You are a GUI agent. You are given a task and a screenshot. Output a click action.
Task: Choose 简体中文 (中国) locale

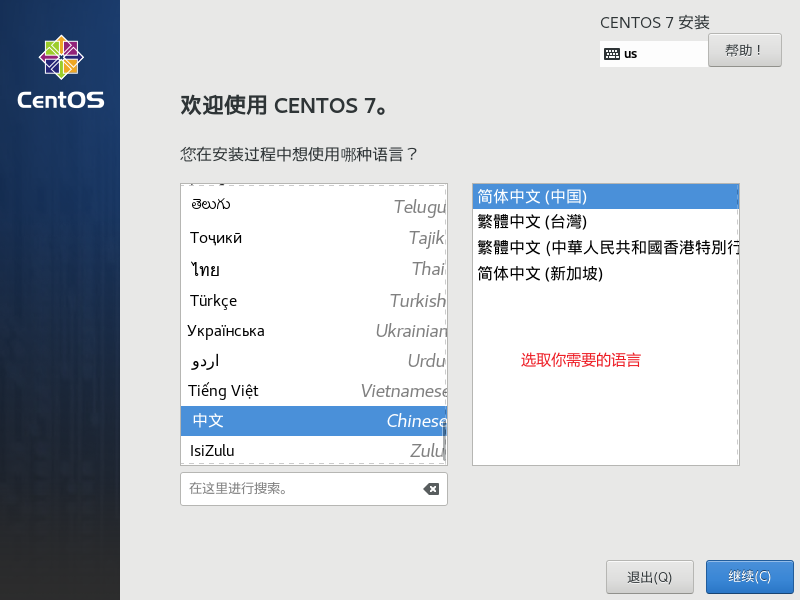606,196
